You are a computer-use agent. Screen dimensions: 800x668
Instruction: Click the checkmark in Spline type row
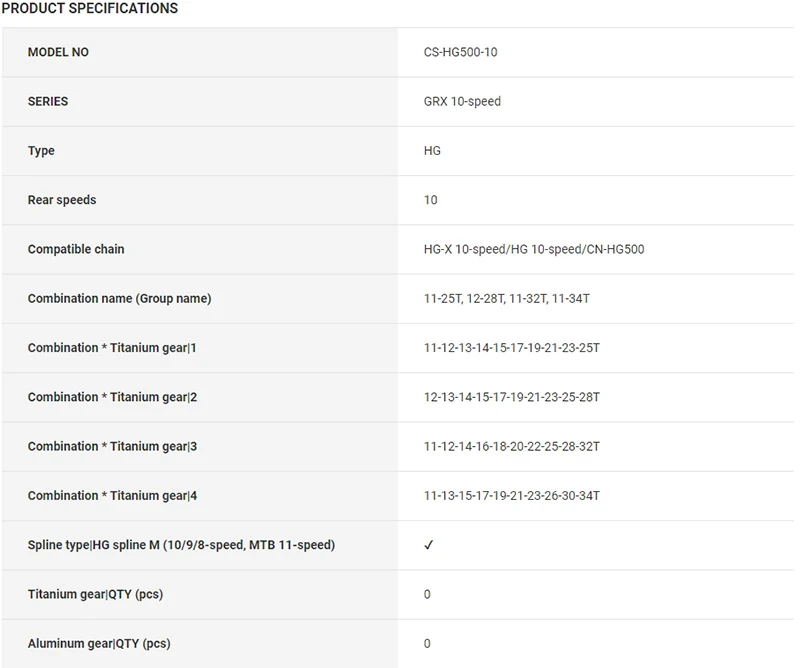click(x=429, y=545)
